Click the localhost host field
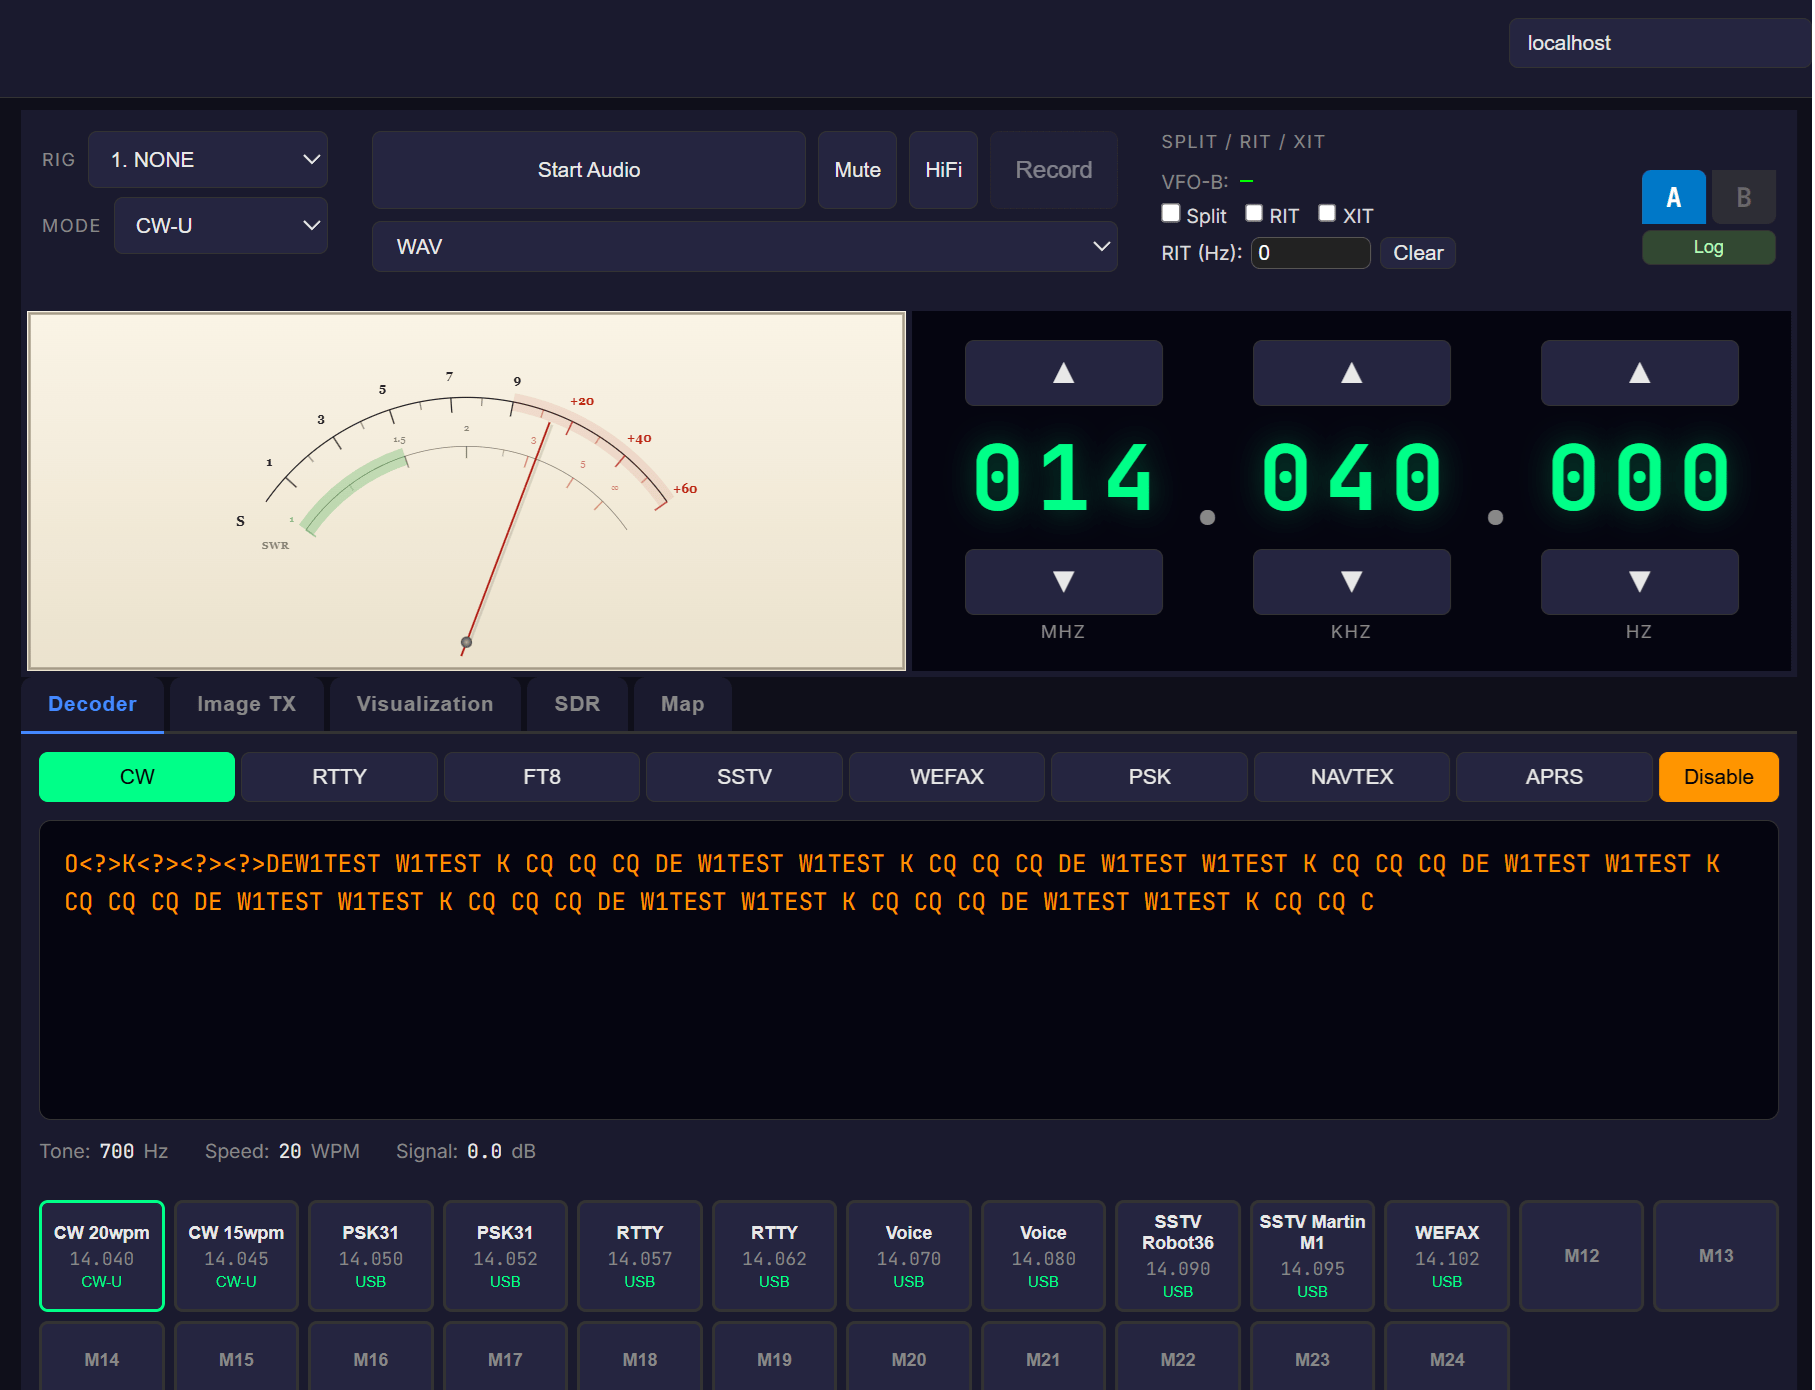 1660,43
